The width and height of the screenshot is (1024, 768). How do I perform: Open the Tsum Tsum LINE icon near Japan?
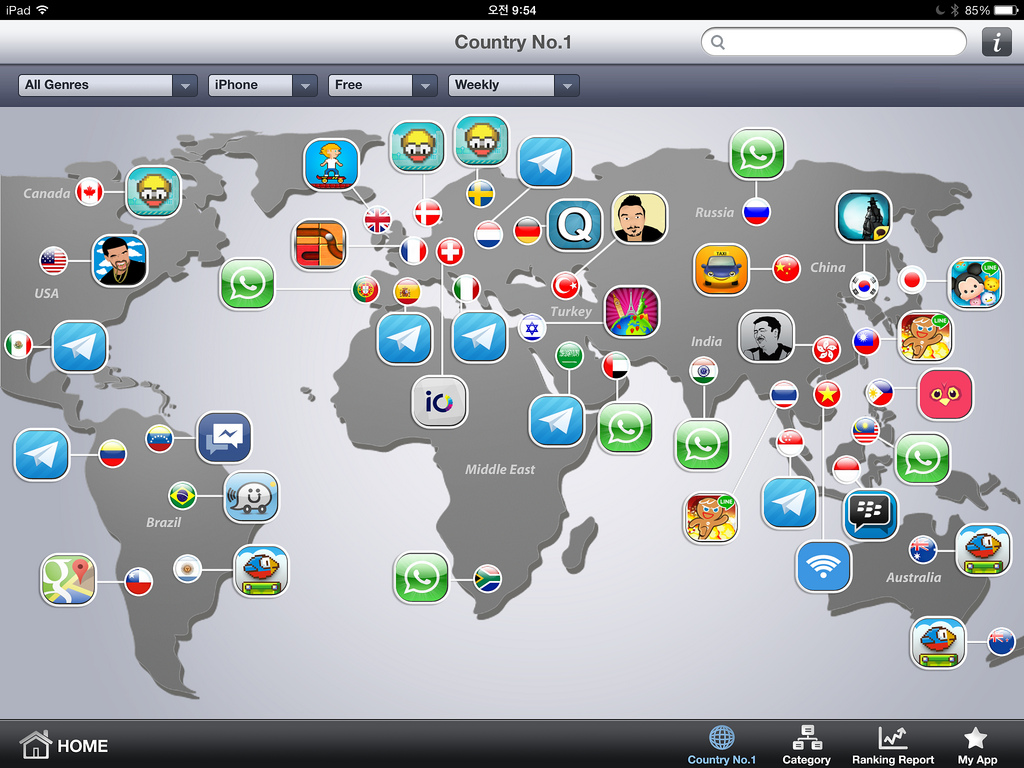point(976,284)
